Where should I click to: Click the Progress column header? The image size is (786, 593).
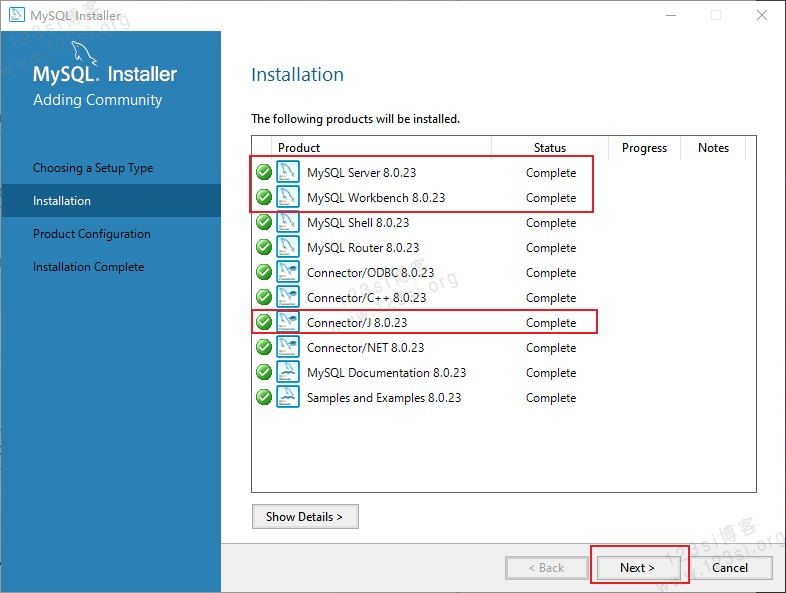644,147
